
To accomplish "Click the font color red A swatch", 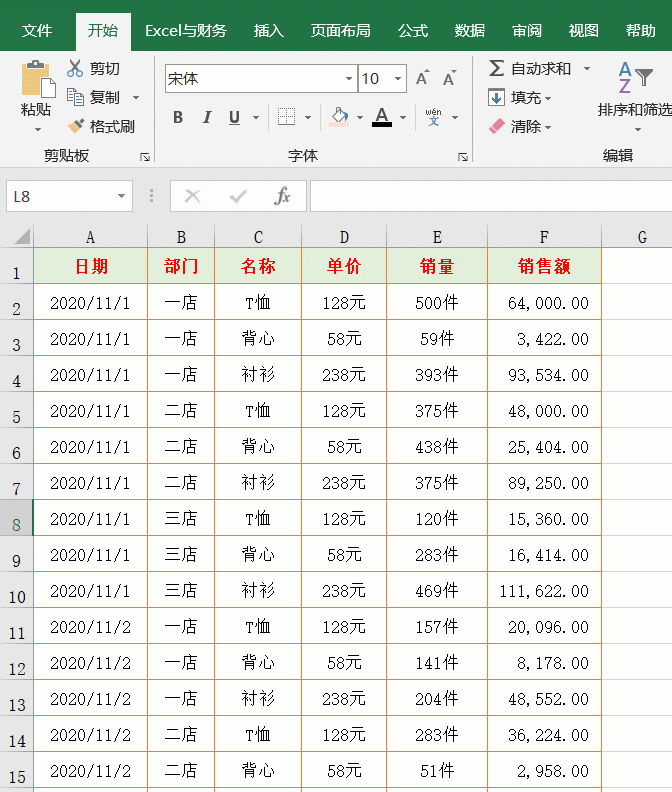I will click(381, 118).
